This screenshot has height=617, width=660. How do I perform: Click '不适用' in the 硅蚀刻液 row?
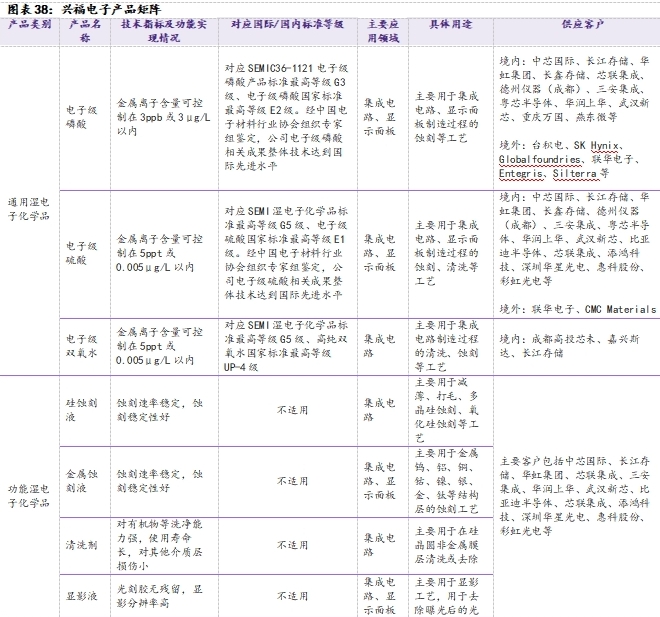(x=293, y=410)
